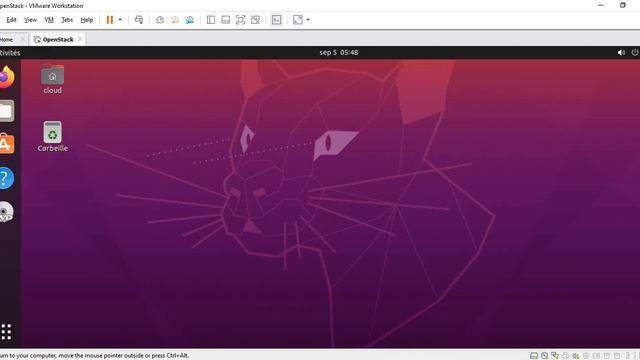Close the OpenStack tab
Image resolution: width=640 pixels, height=360 pixels.
[x=80, y=39]
